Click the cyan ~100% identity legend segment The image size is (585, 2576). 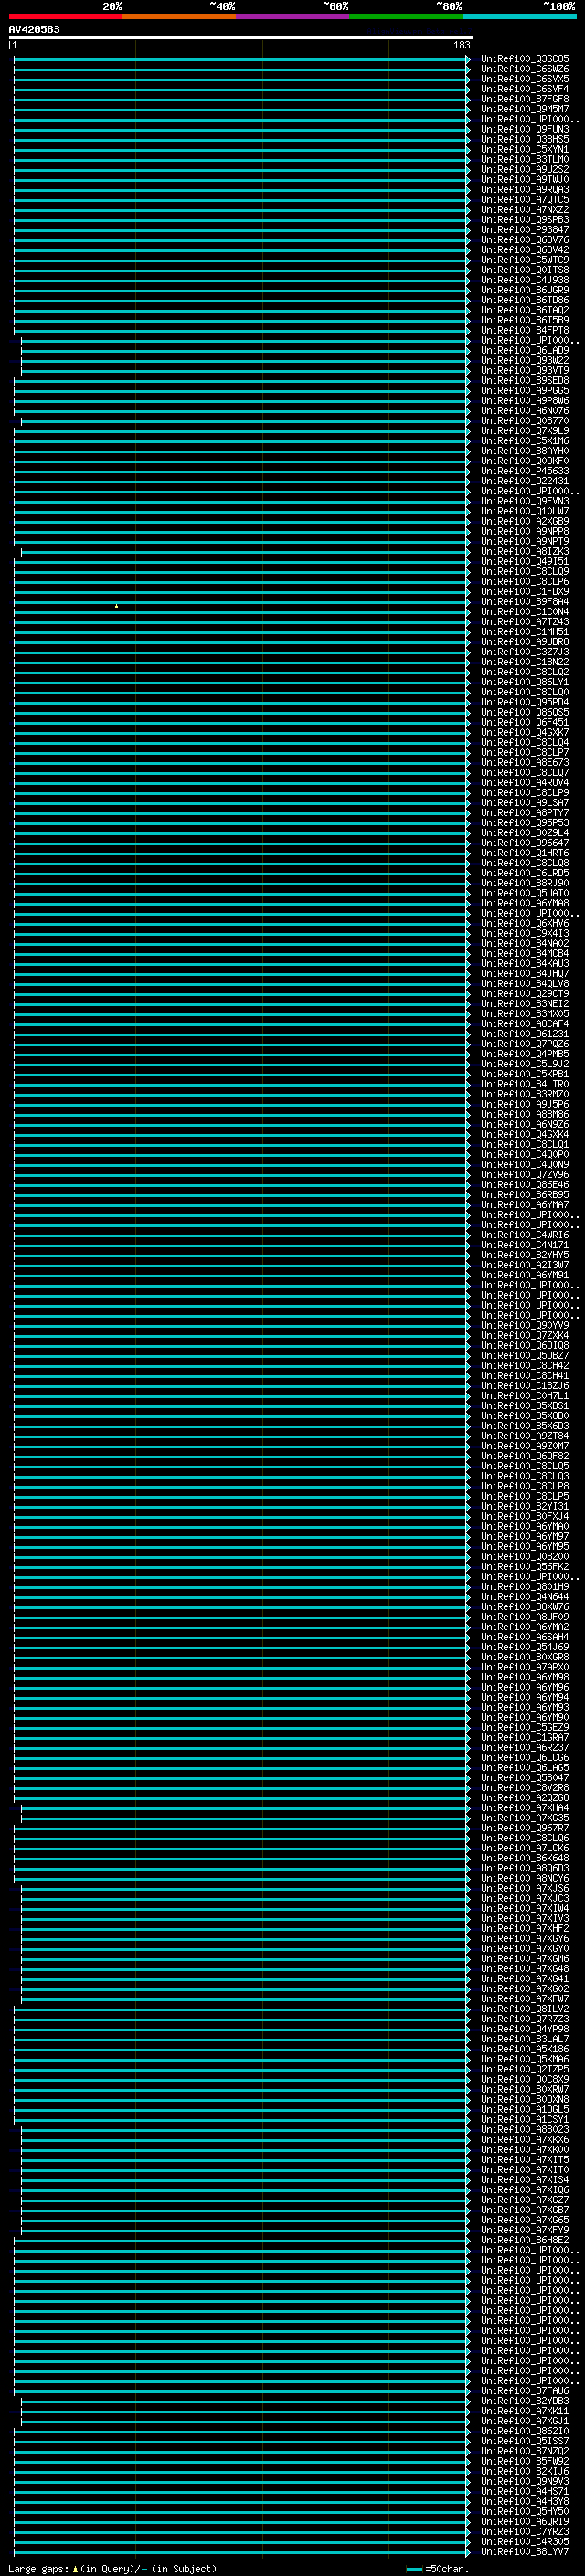pyautogui.click(x=519, y=16)
